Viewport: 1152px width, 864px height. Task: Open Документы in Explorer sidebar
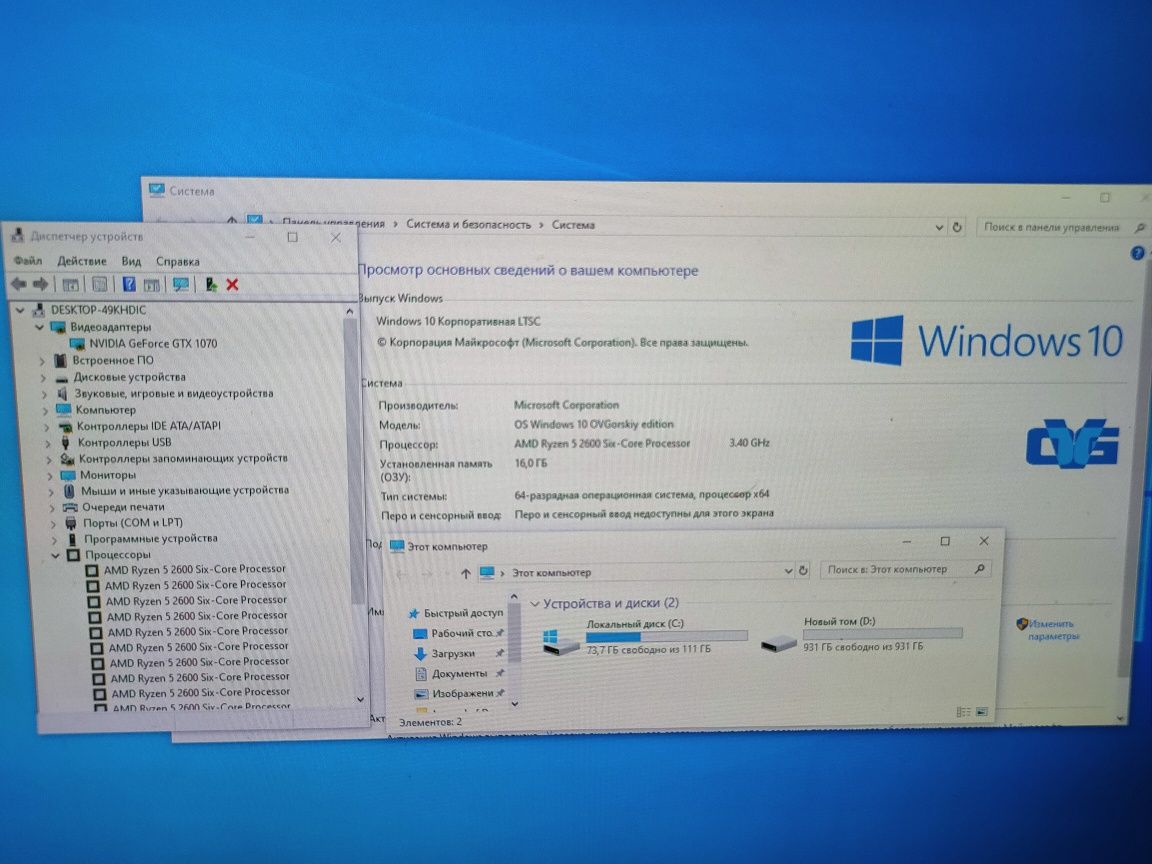tap(459, 674)
